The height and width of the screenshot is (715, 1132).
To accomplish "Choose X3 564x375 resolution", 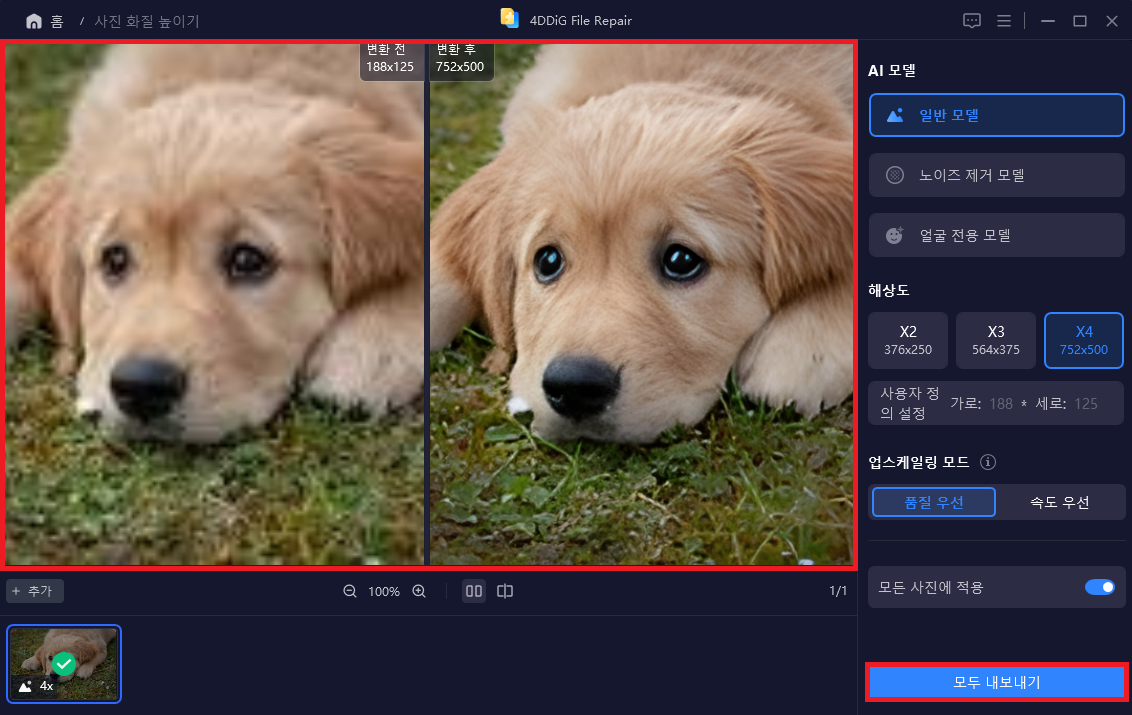I will [996, 340].
